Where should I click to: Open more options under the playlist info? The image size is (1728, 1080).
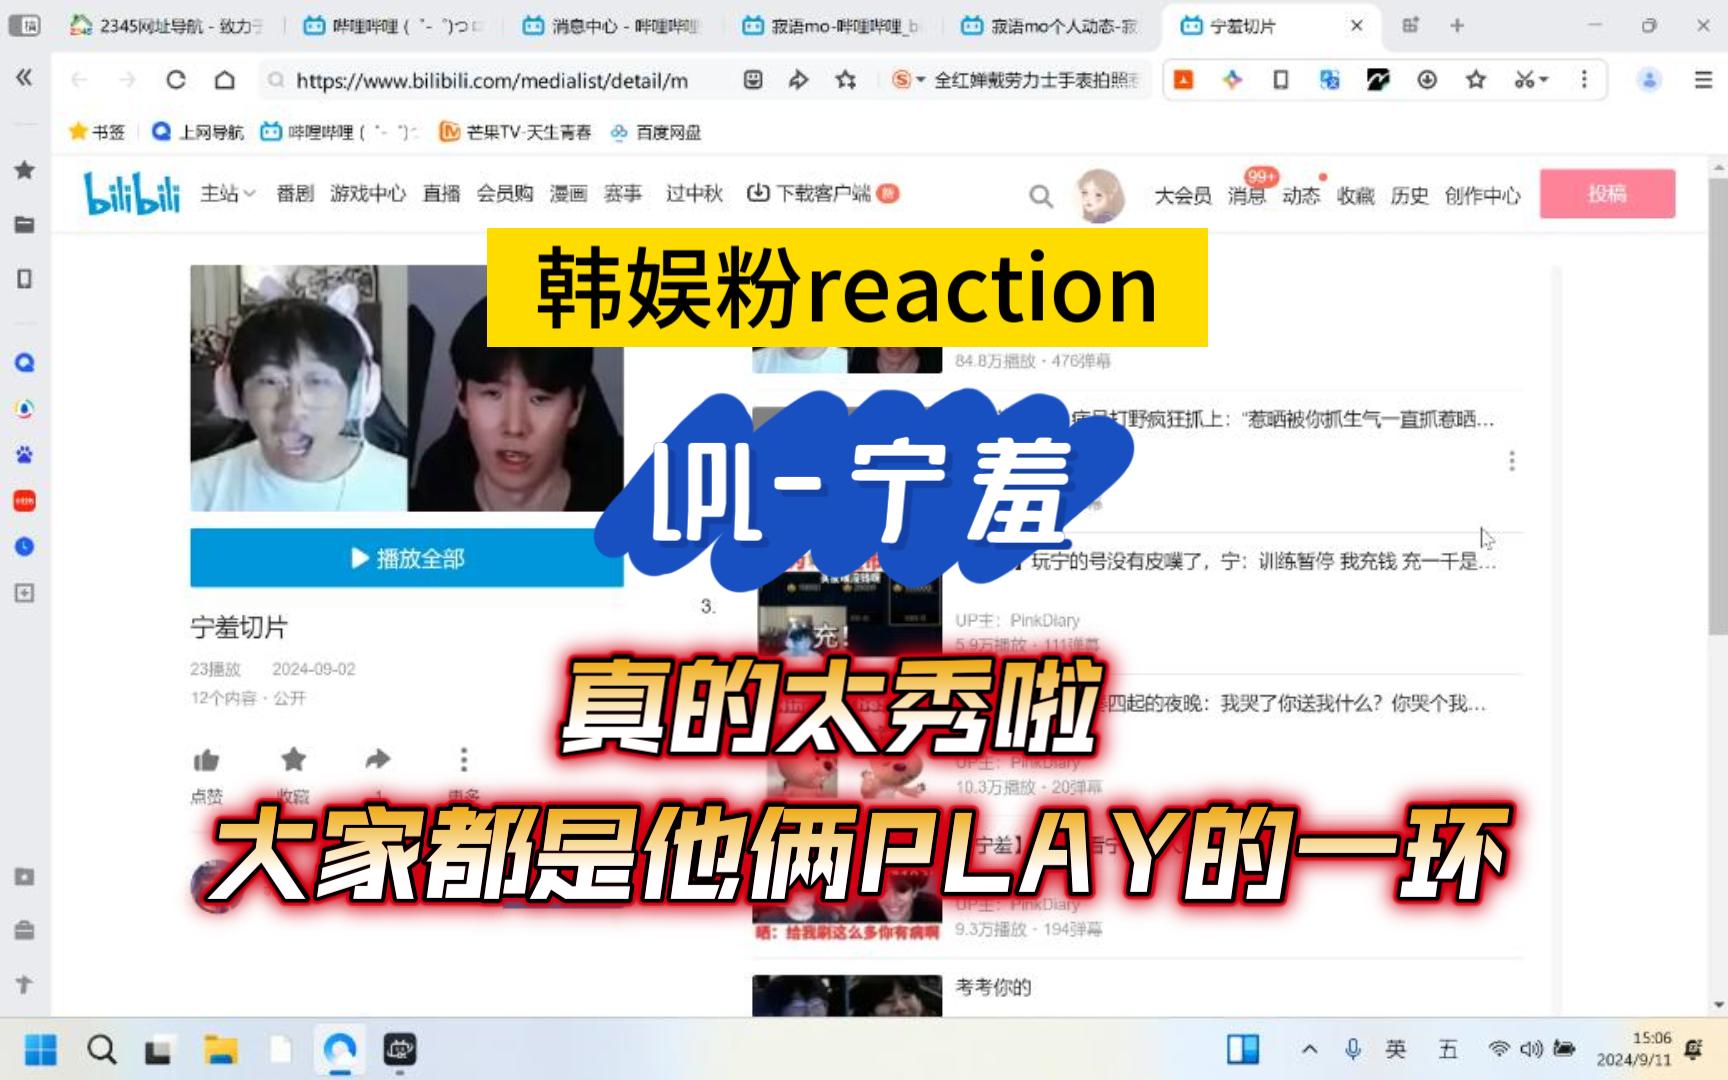pyautogui.click(x=463, y=760)
